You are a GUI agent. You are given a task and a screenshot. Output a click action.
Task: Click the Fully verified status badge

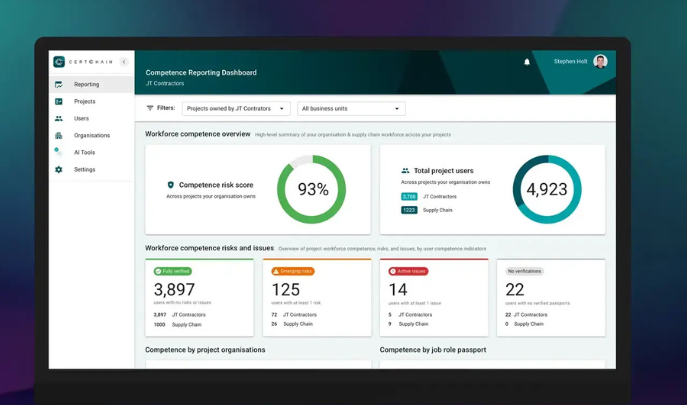[x=173, y=271]
